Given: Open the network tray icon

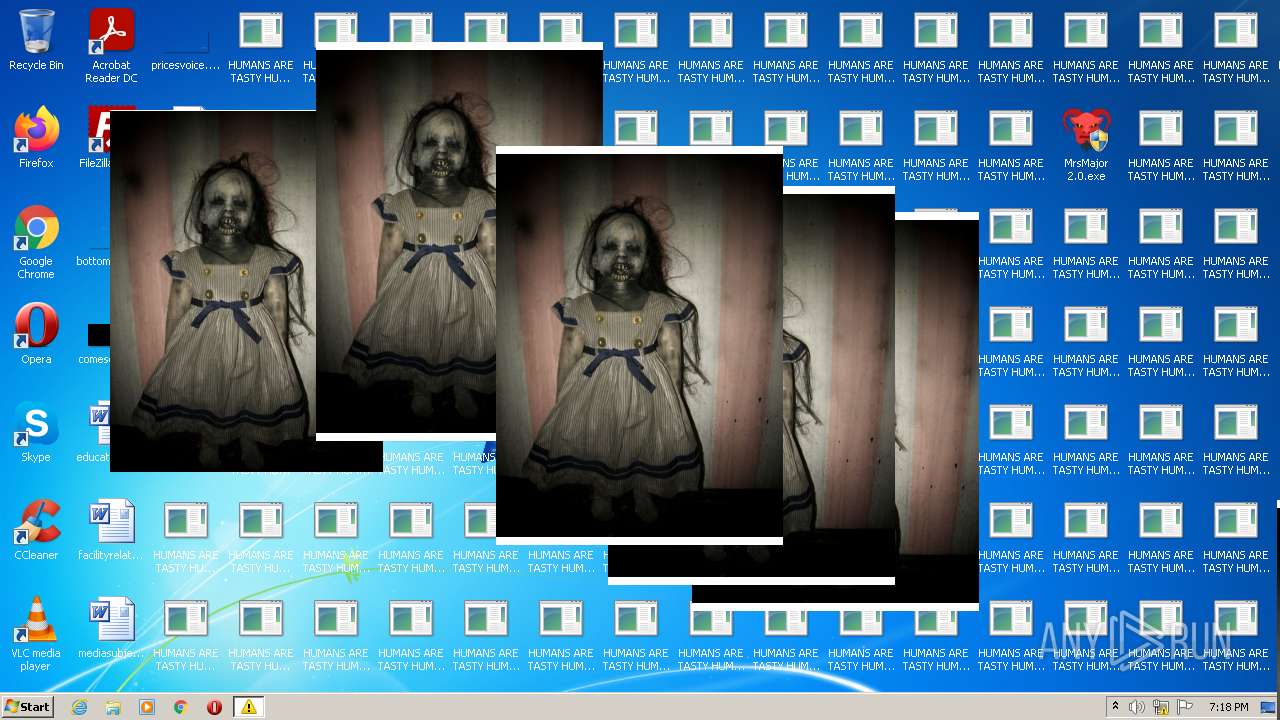Looking at the screenshot, I should pyautogui.click(x=1161, y=707).
